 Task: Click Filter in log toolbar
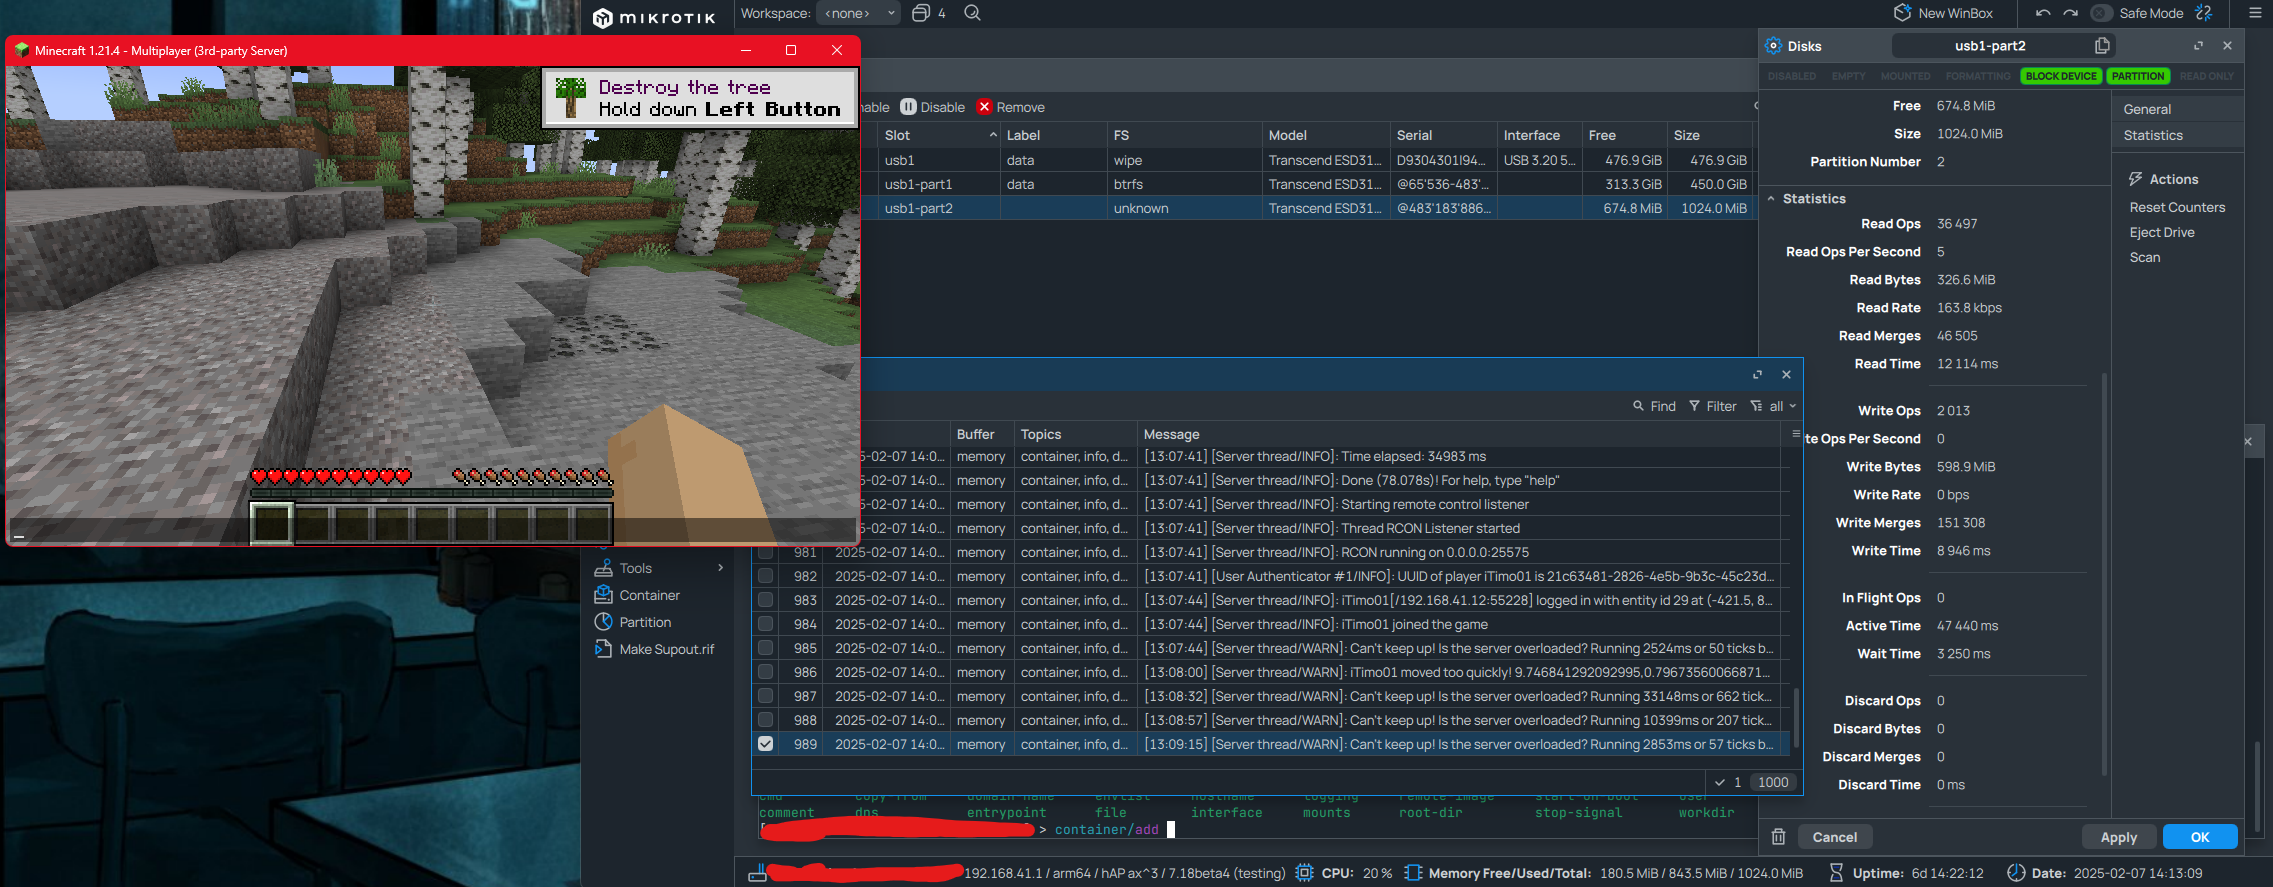point(1713,406)
